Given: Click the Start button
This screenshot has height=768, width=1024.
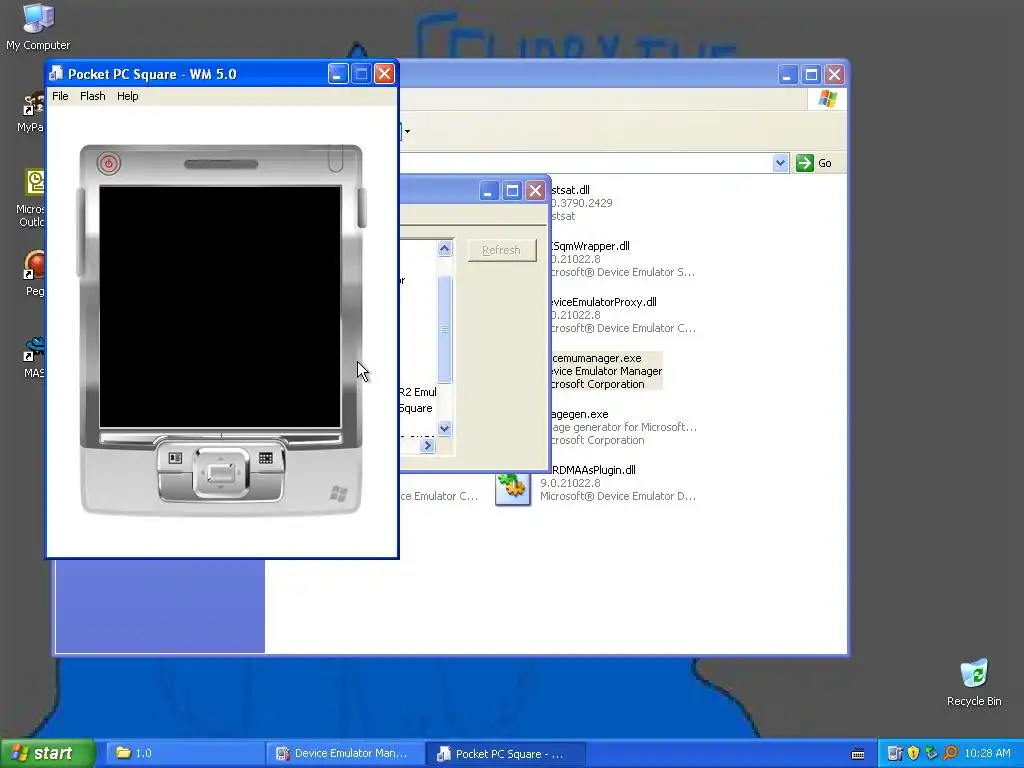Looking at the screenshot, I should 47,753.
